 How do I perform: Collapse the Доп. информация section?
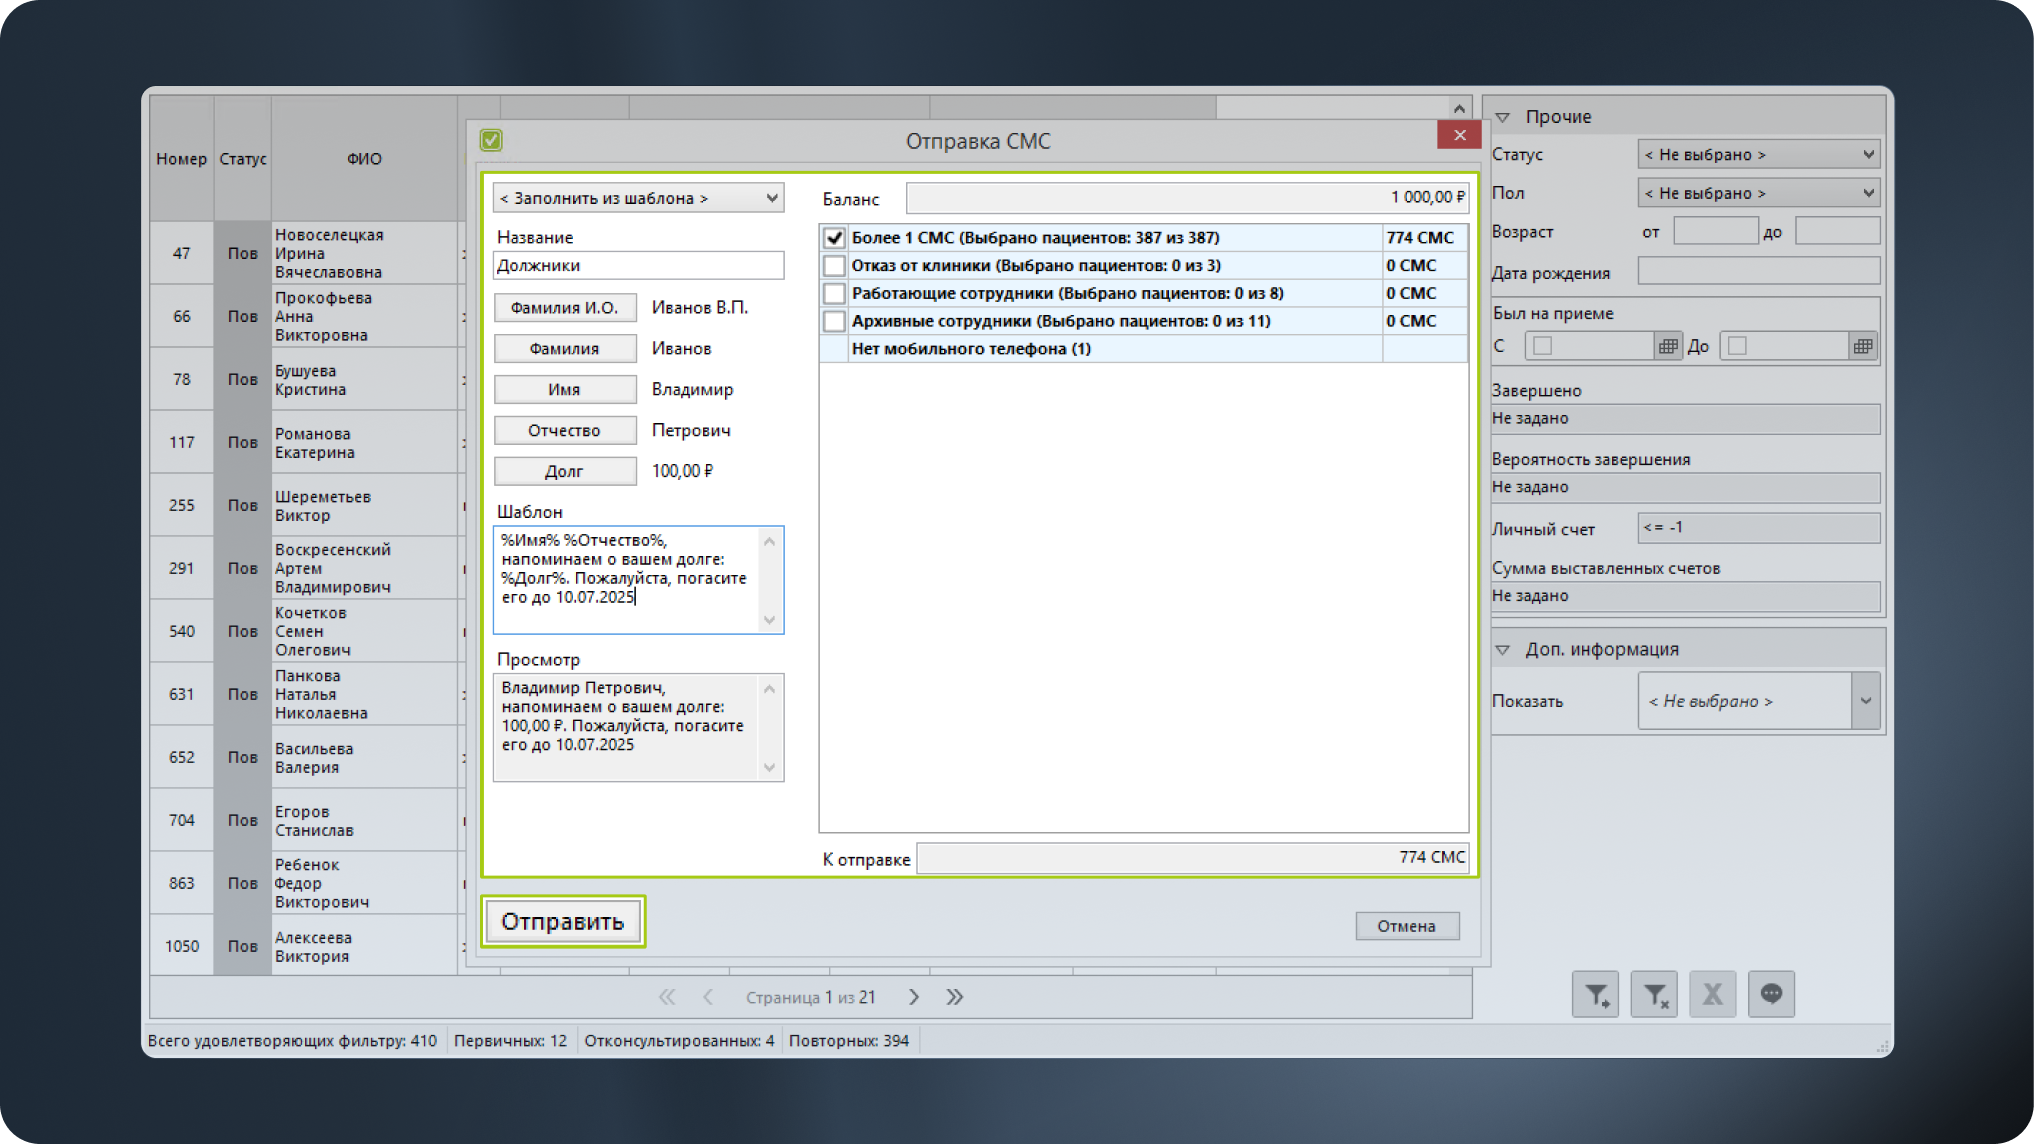pyautogui.click(x=1502, y=650)
